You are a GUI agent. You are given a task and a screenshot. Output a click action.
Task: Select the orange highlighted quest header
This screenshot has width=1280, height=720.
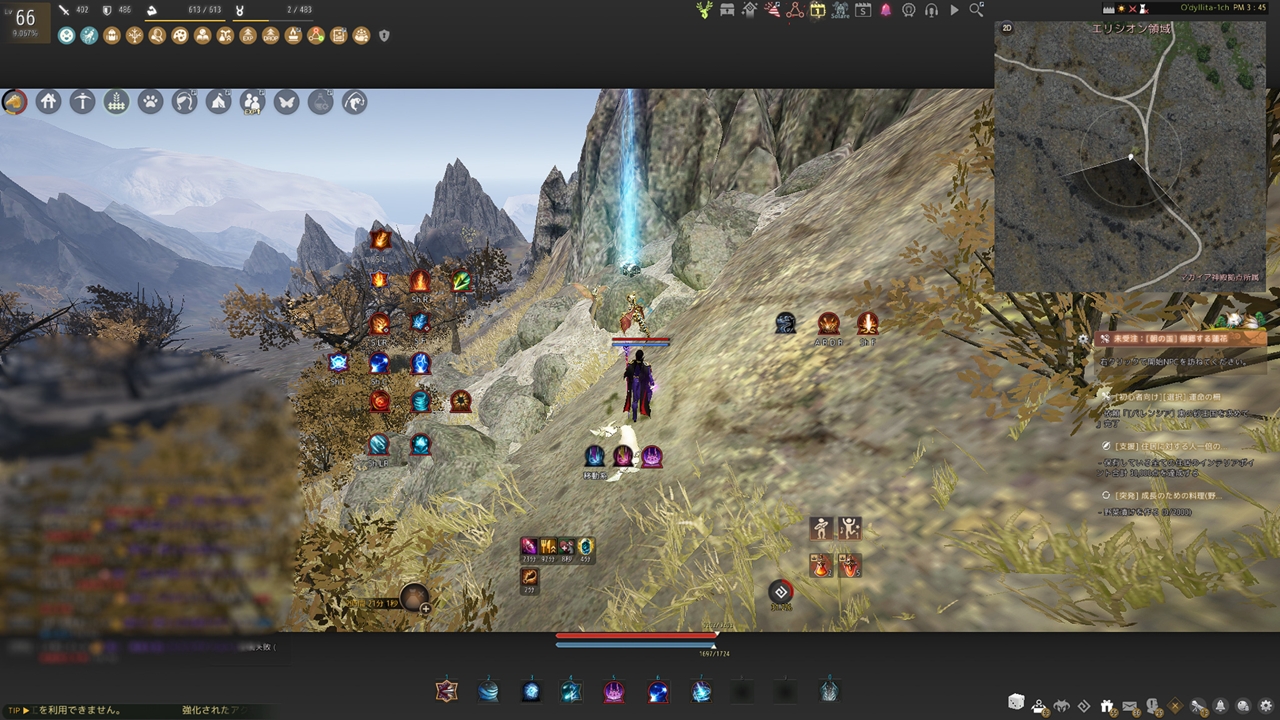pyautogui.click(x=1180, y=339)
